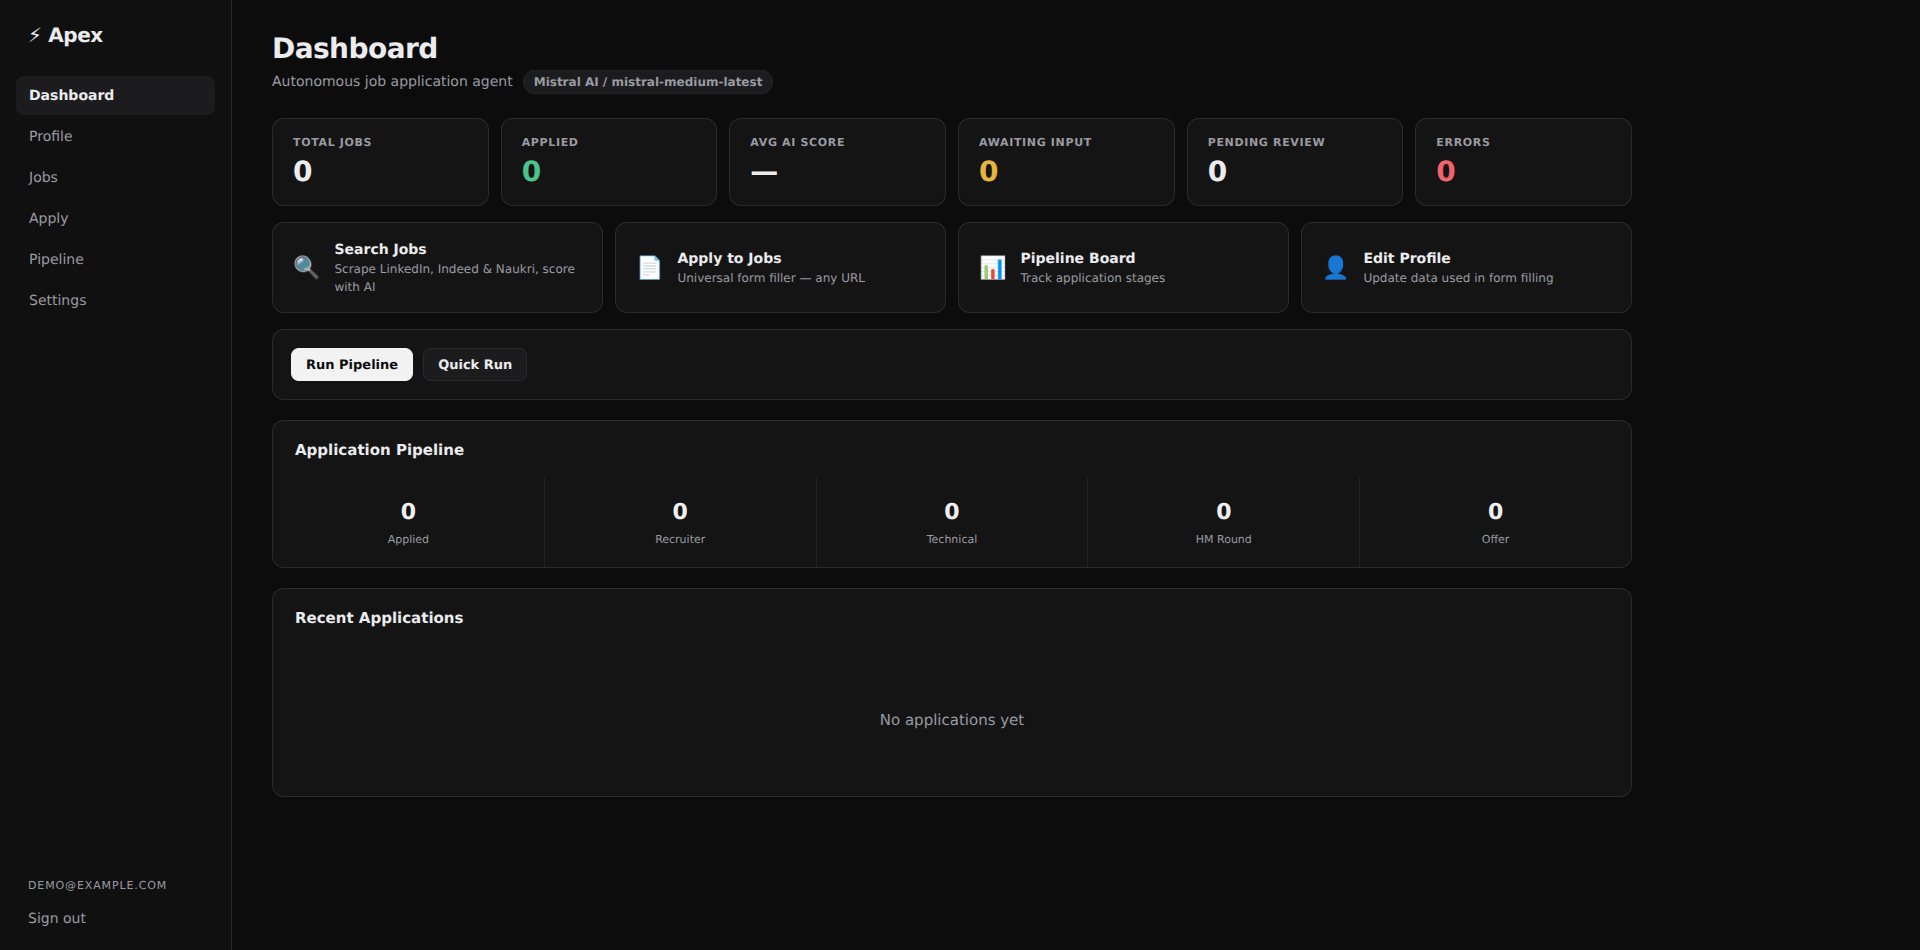Select the Avg AI Score stat card
Screen dimensions: 1920x950
(837, 162)
